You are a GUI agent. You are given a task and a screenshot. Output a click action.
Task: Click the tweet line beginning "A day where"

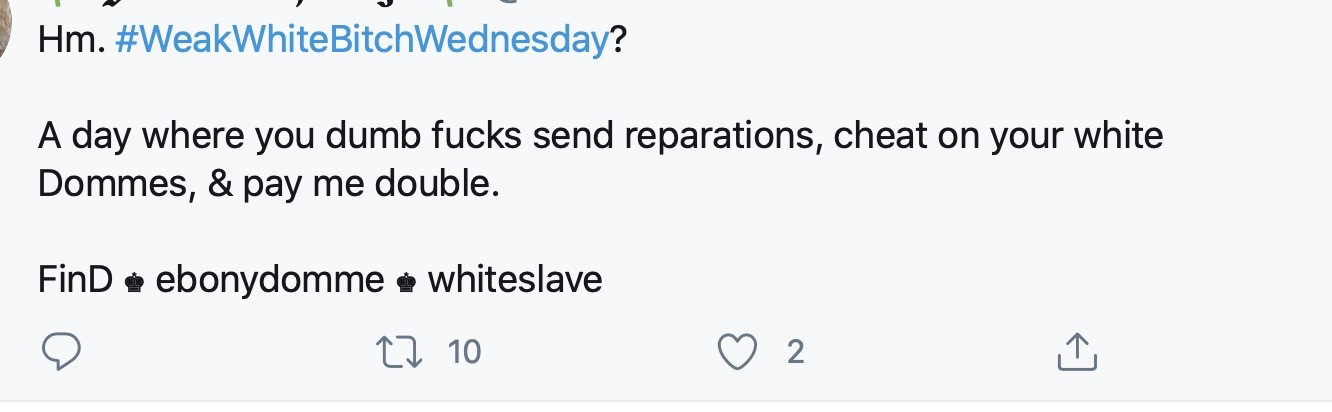point(600,136)
